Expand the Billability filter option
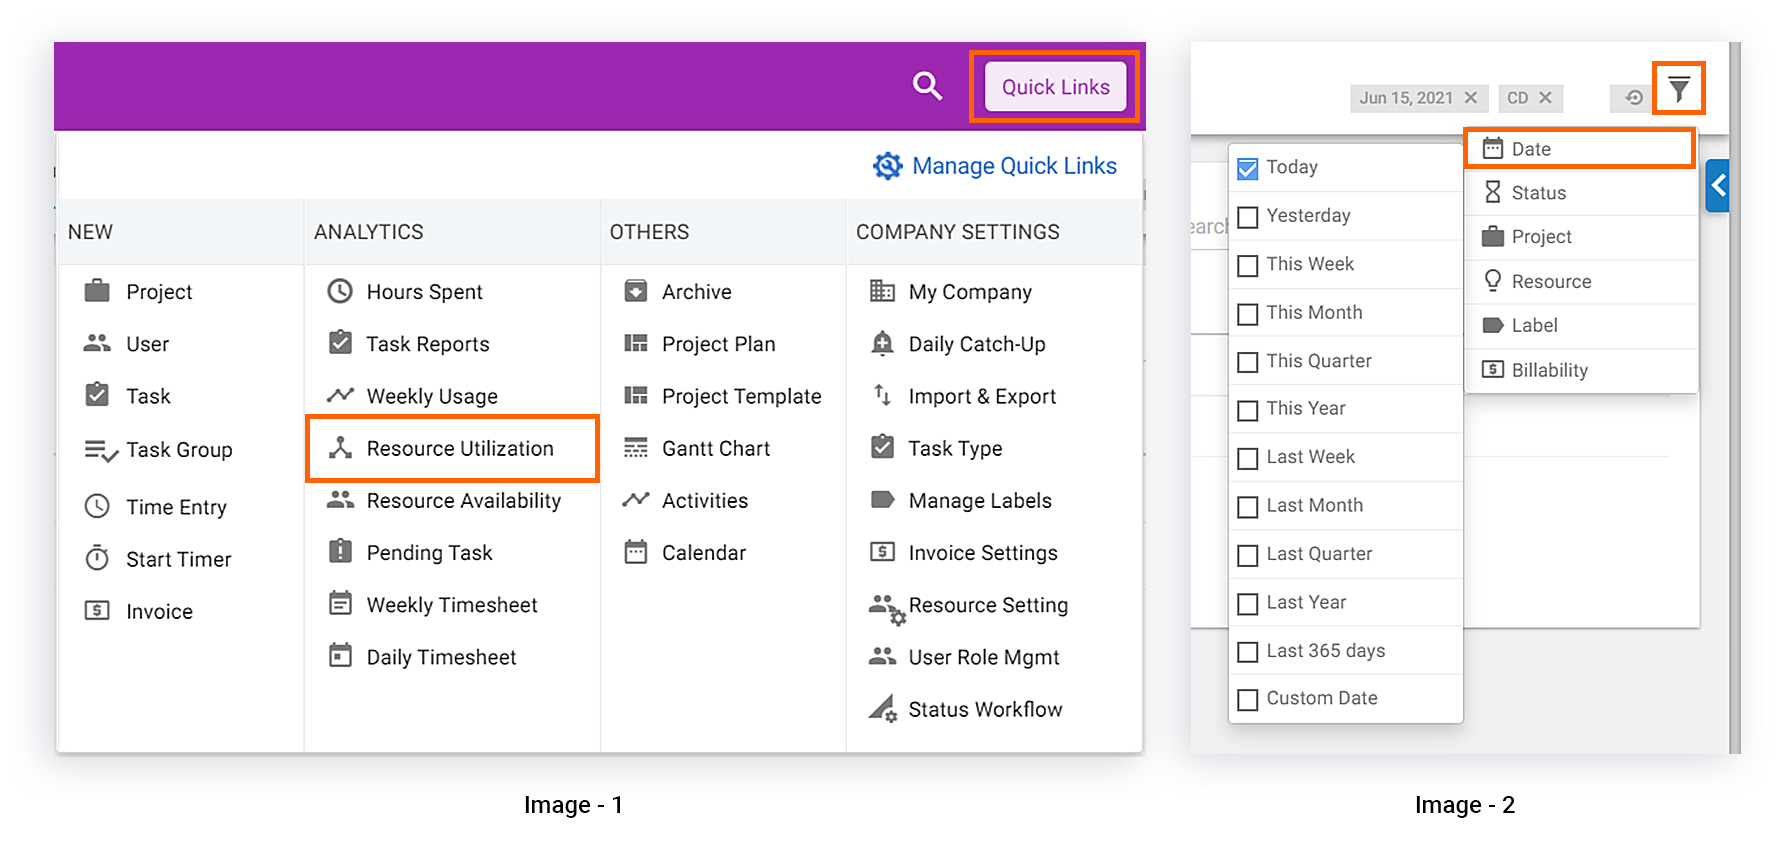This screenshot has height=865, width=1787. 1581,370
